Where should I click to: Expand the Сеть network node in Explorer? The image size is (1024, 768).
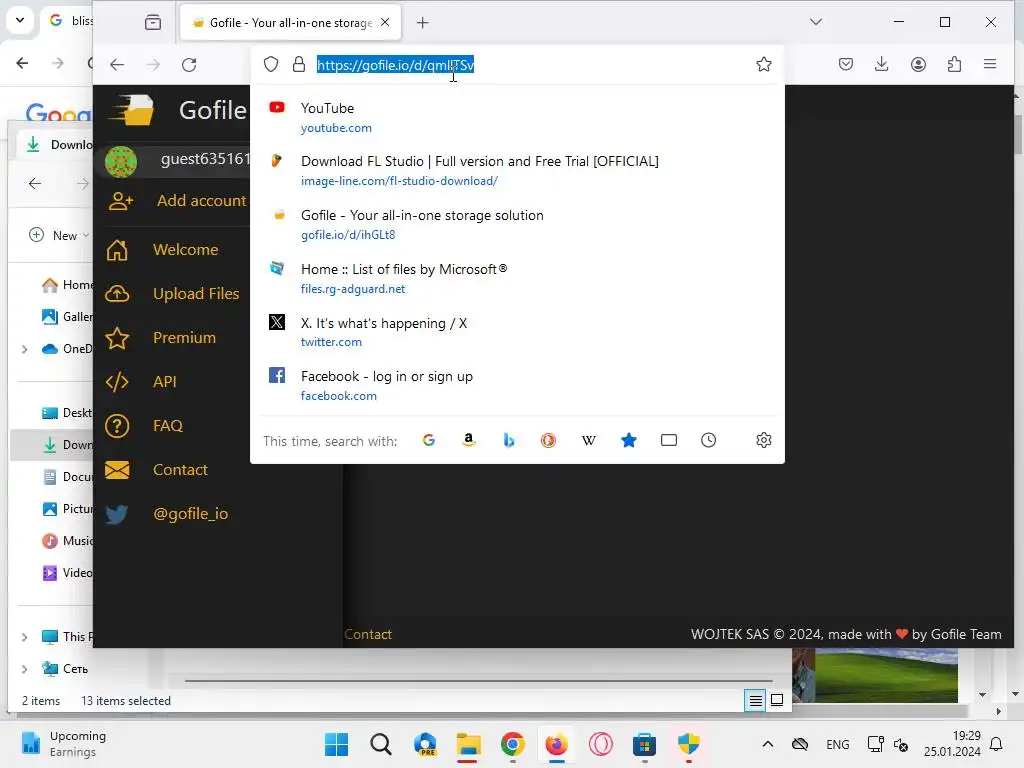24,669
